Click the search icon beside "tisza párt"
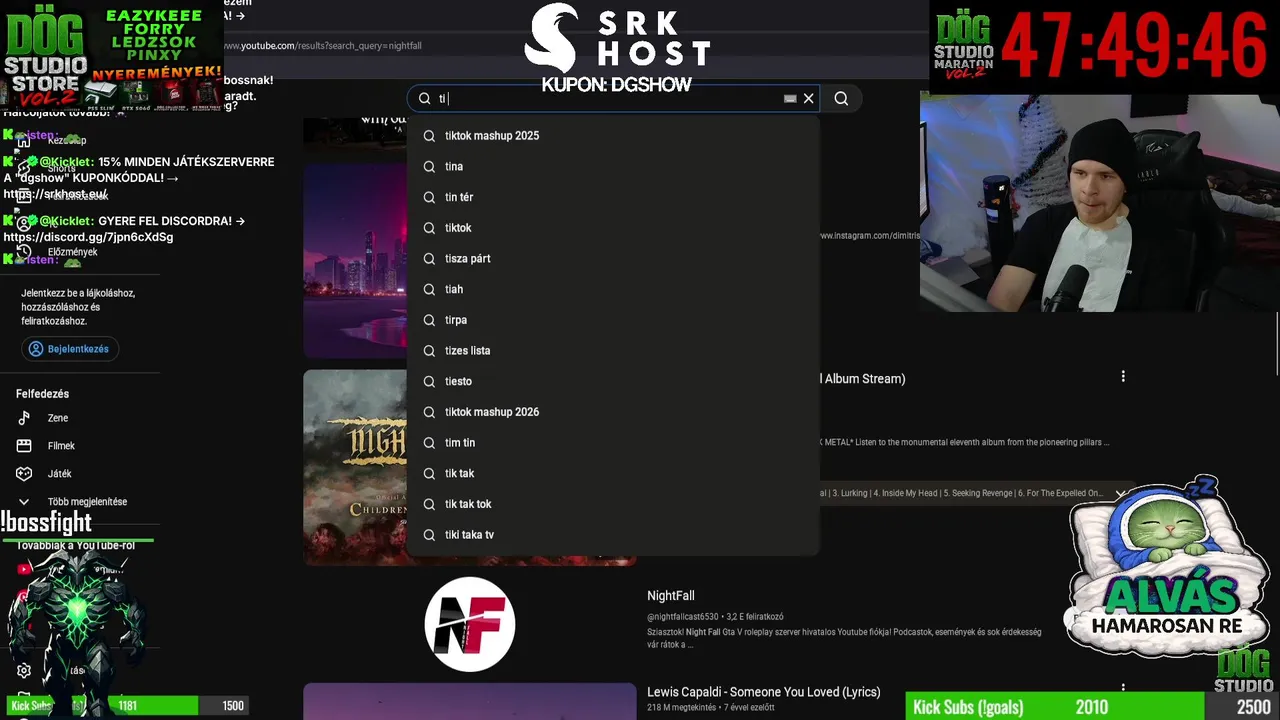Viewport: 1280px width, 720px height. (429, 259)
